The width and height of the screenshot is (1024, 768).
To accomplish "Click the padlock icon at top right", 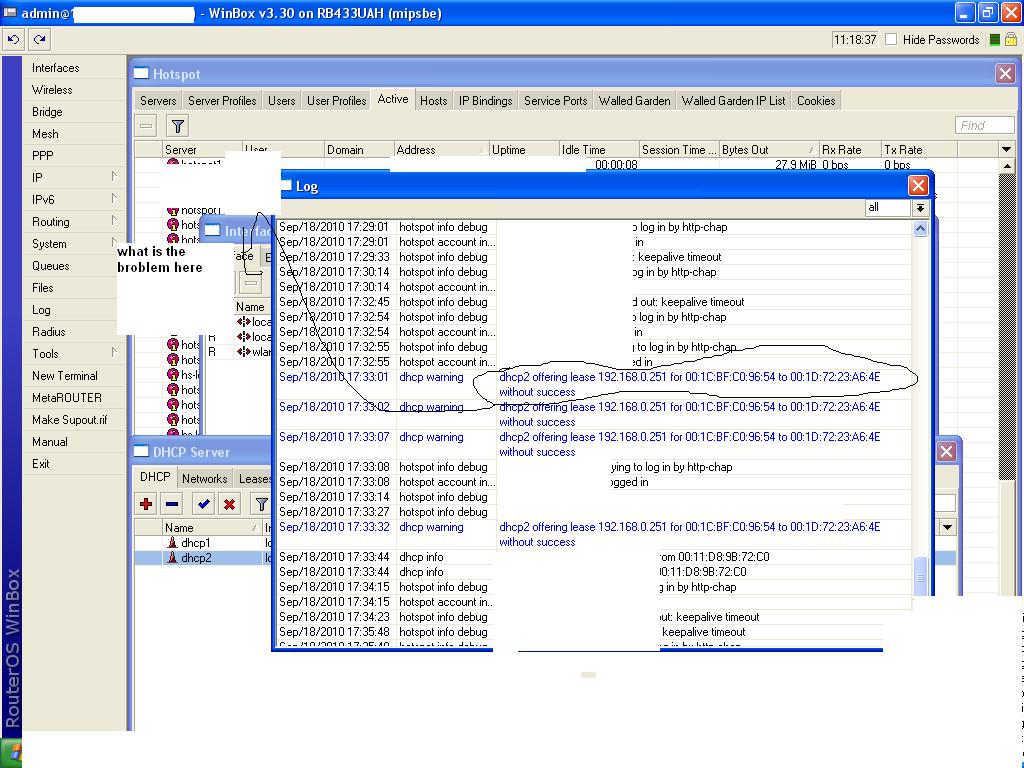I will (x=1011, y=40).
